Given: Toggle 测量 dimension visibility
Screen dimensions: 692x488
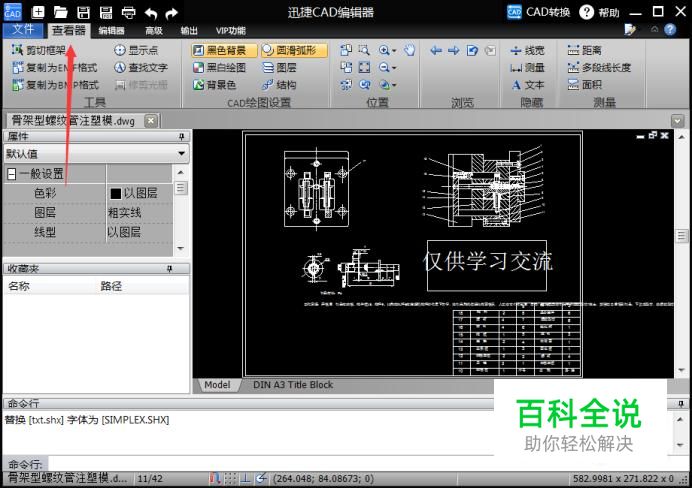Looking at the screenshot, I should [x=527, y=68].
